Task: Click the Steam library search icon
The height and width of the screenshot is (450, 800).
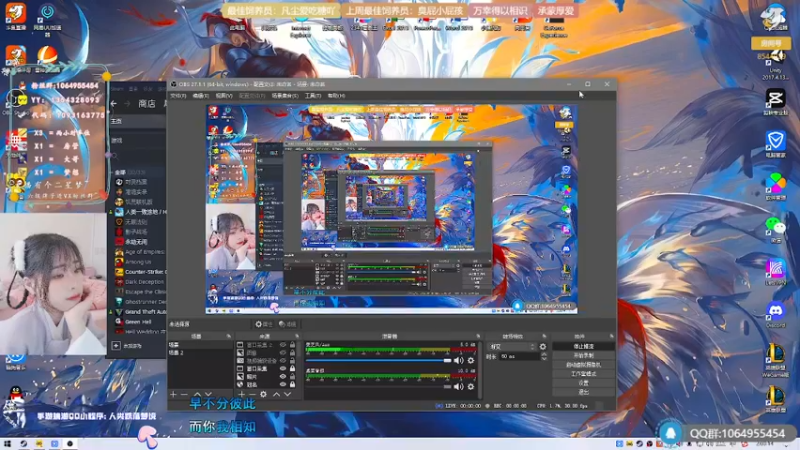Action: point(115,156)
